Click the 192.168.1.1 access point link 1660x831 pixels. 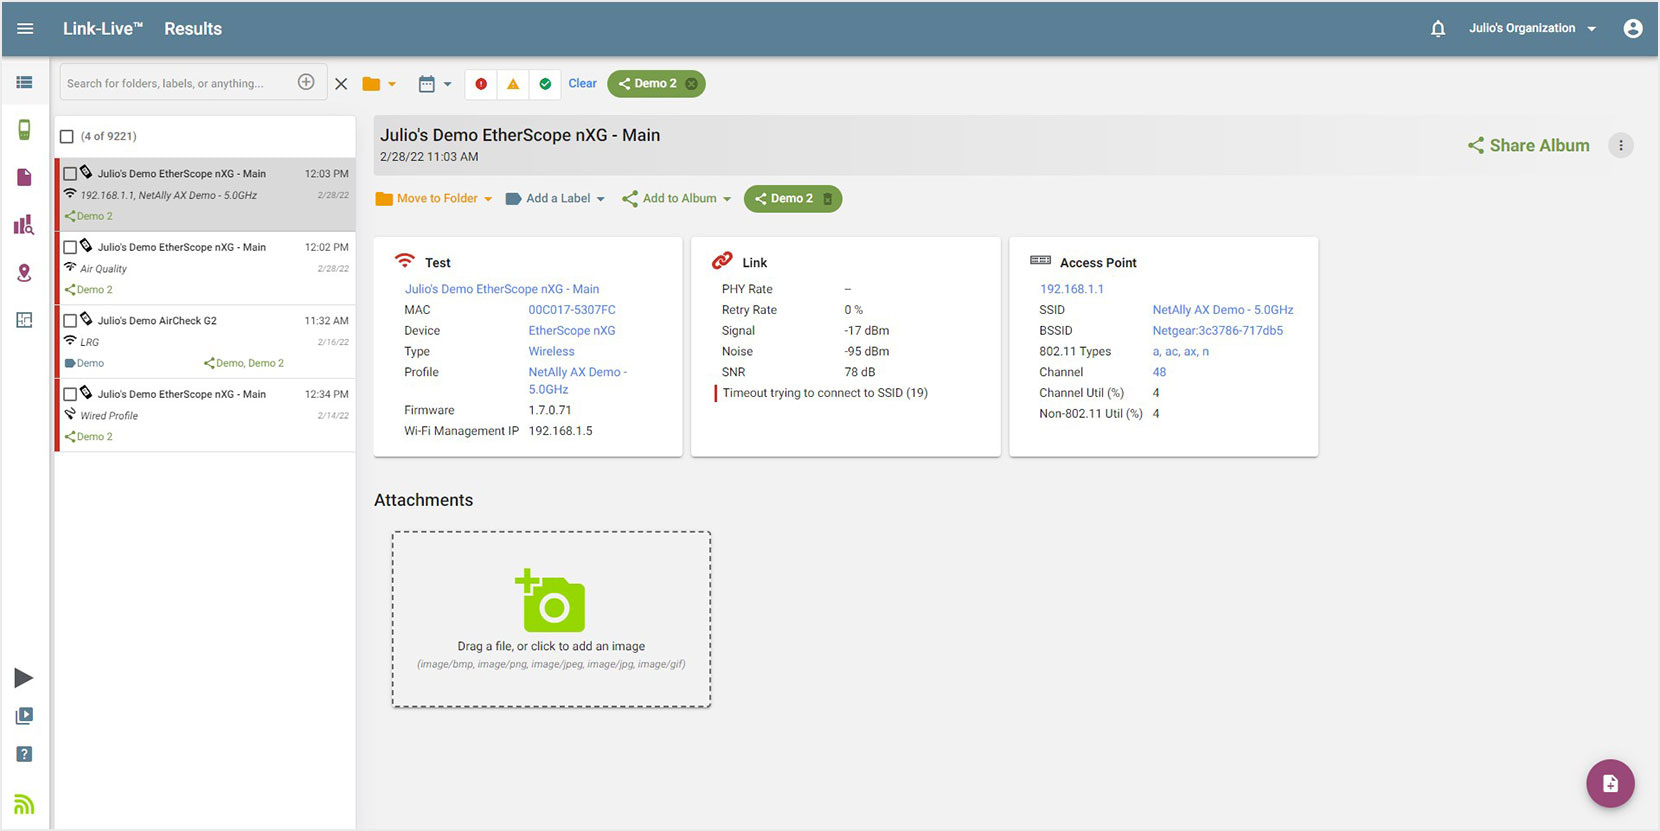1072,289
